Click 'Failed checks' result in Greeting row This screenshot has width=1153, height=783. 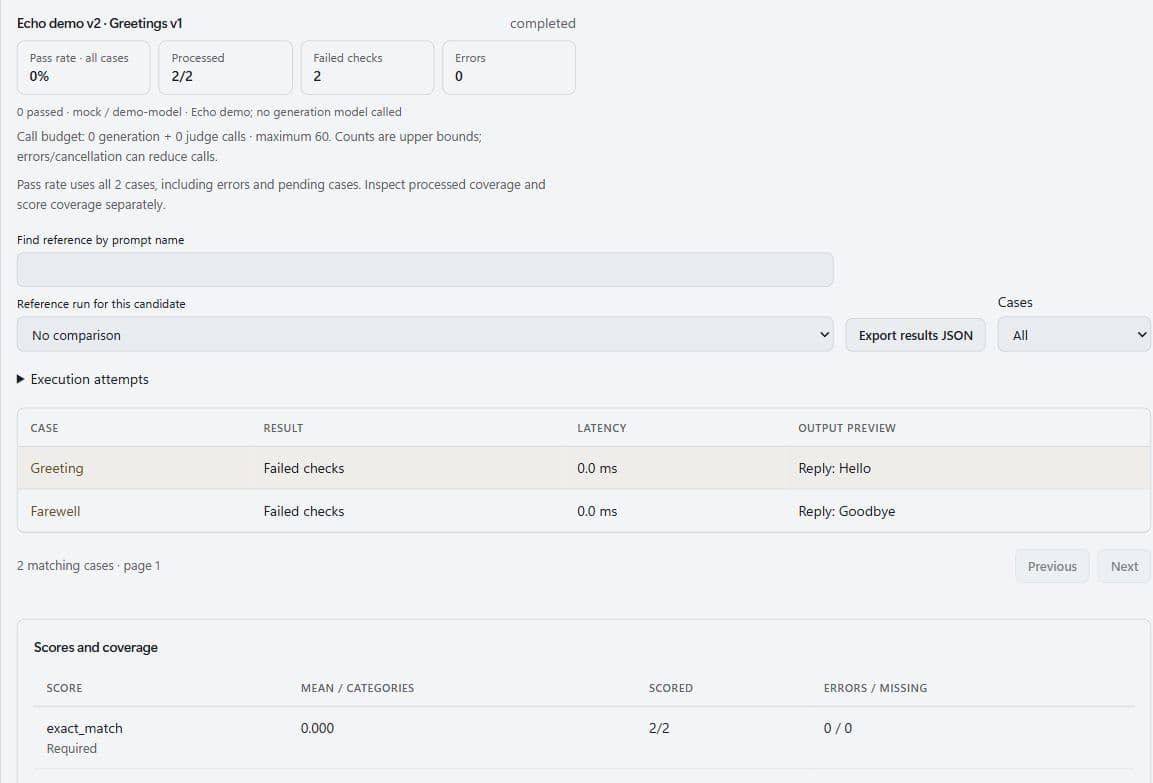tap(304, 468)
